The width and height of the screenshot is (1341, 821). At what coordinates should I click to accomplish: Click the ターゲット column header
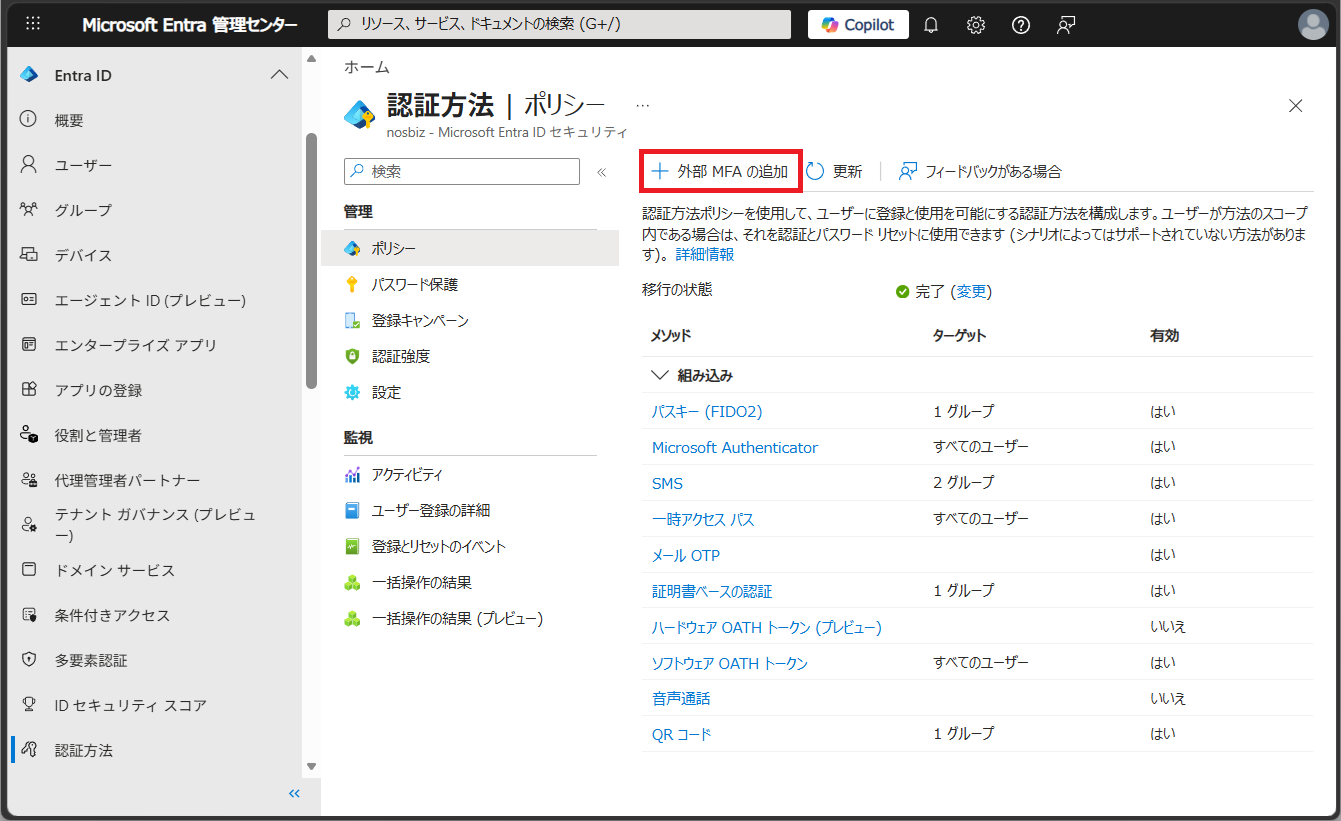pos(959,335)
